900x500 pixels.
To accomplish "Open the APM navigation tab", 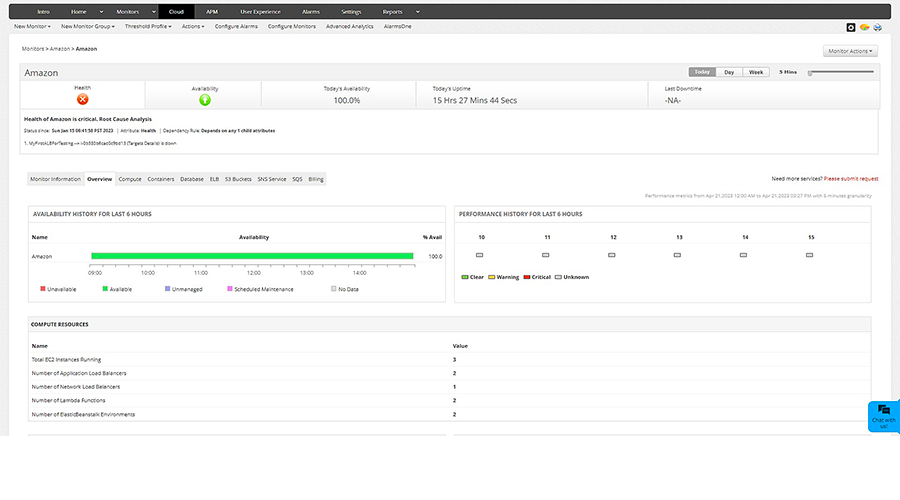I will point(212,11).
